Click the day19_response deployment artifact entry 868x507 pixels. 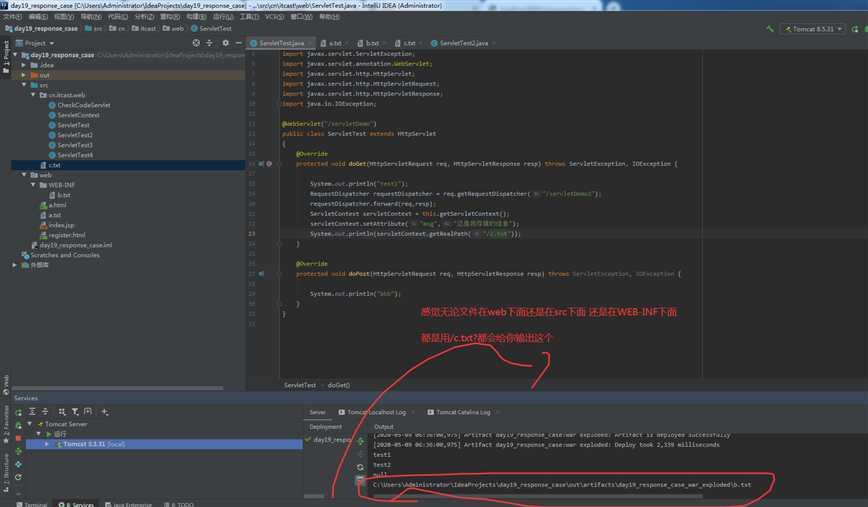point(329,439)
